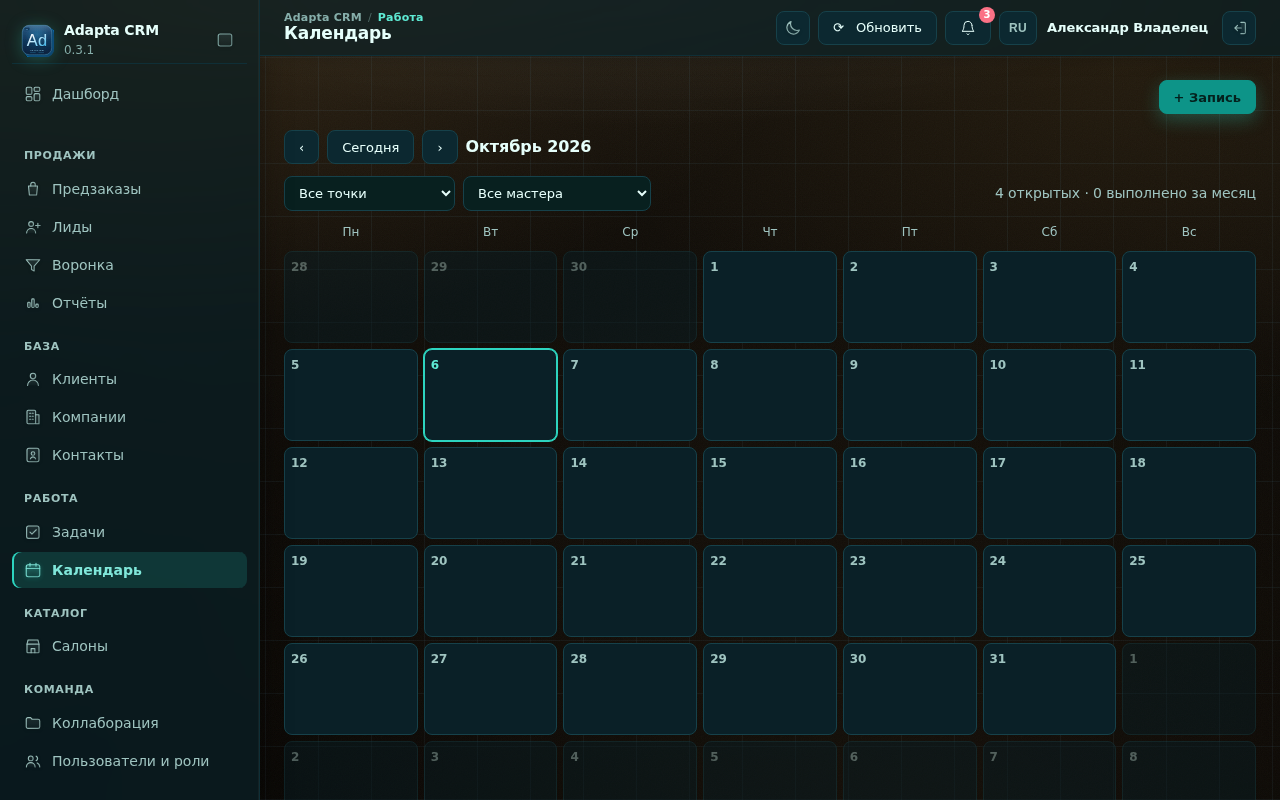Open Календарь in the sidebar
Image resolution: width=1280 pixels, height=800 pixels.
130,570
